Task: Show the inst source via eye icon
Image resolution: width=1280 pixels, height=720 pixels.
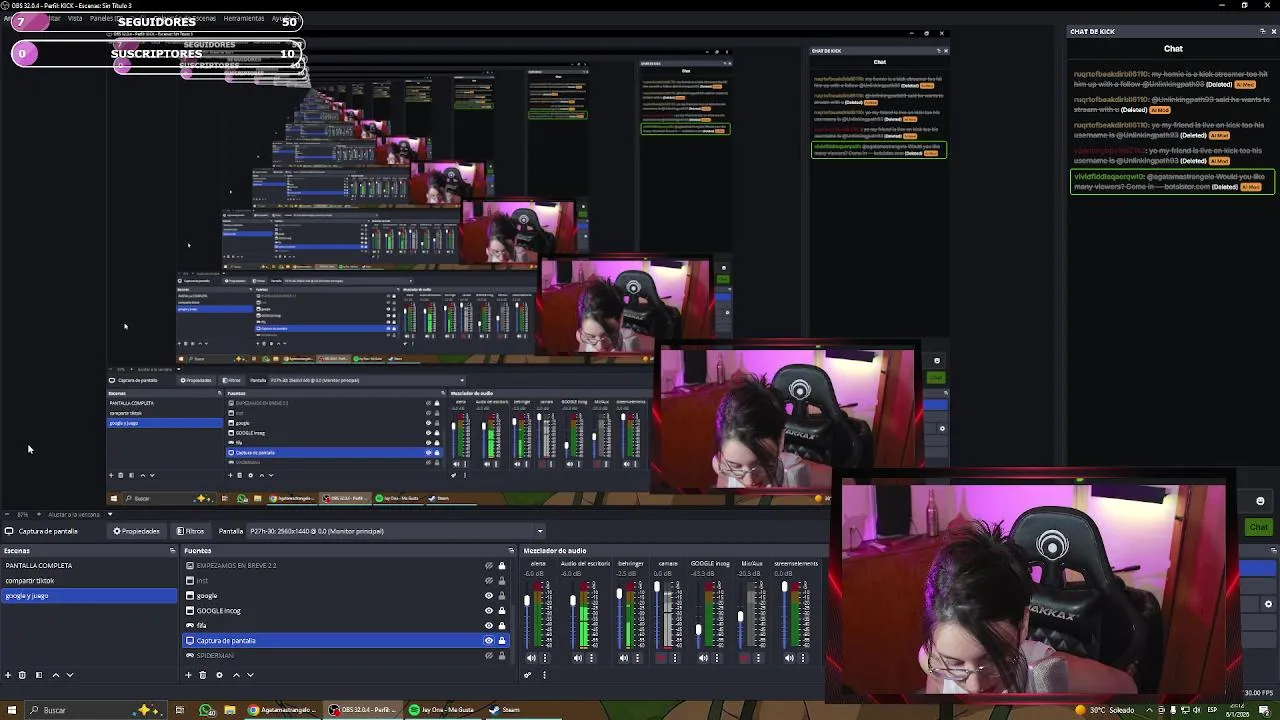Action: (x=489, y=581)
